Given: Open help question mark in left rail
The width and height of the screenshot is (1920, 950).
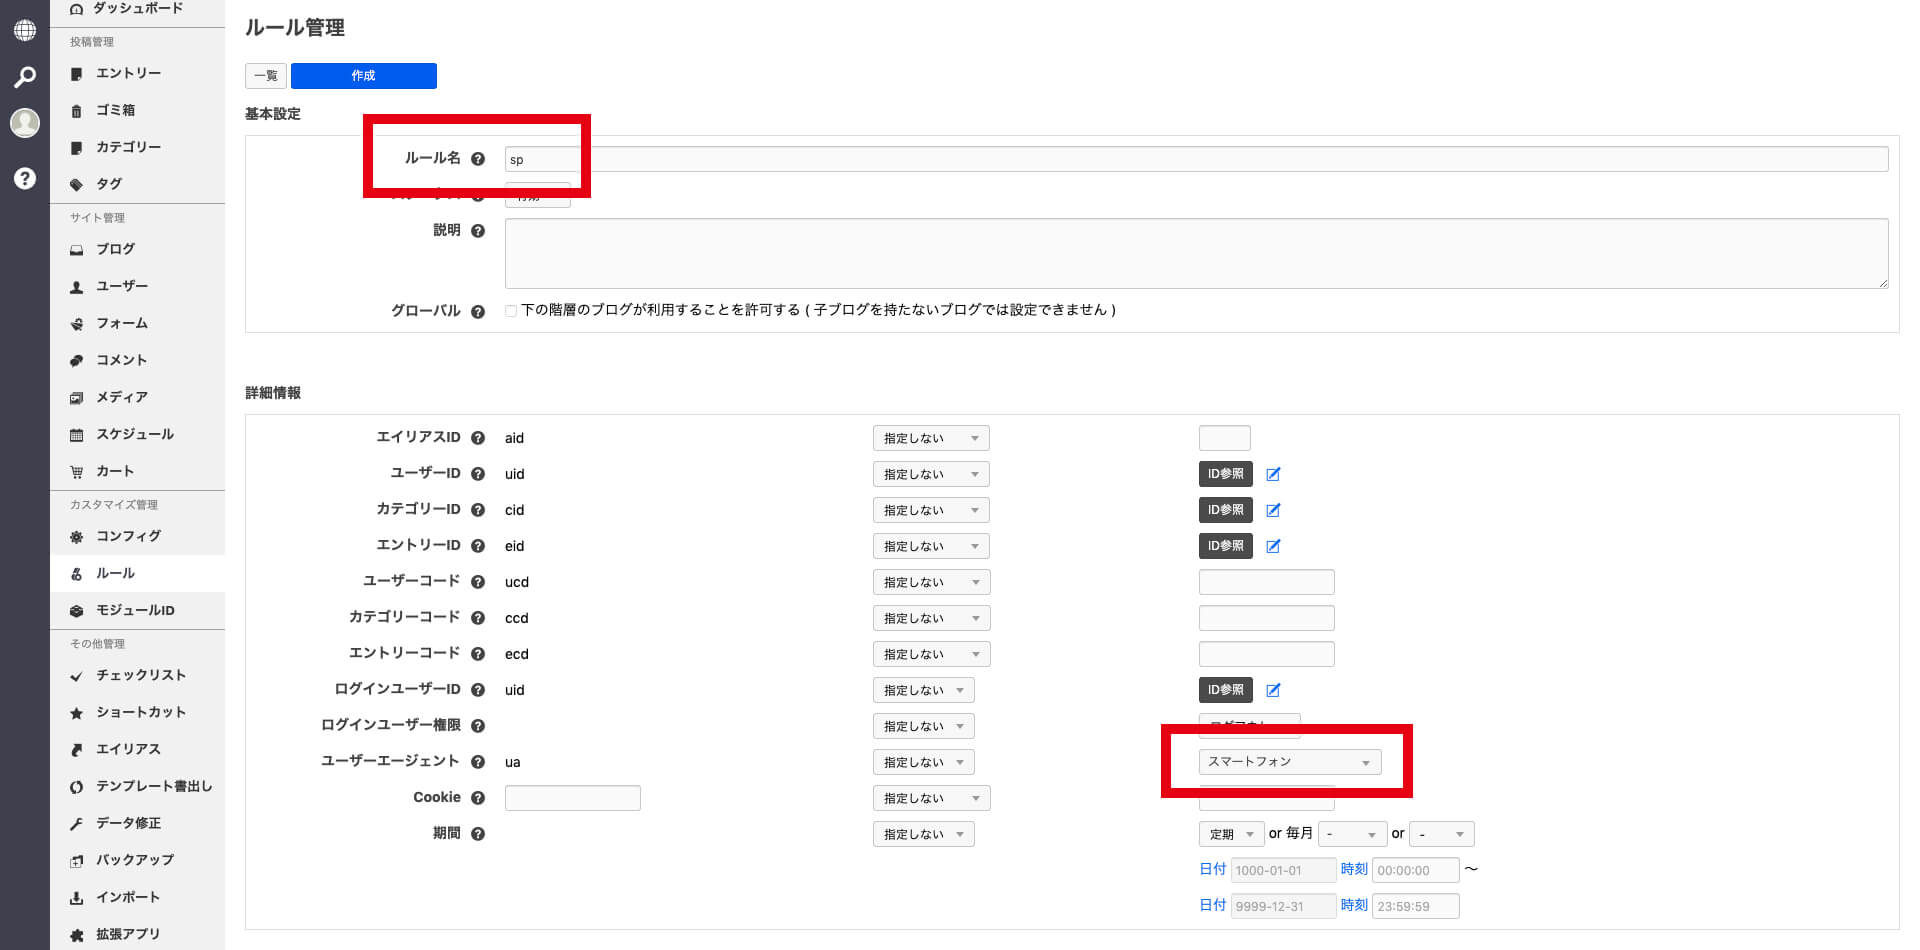Looking at the screenshot, I should 25,179.
